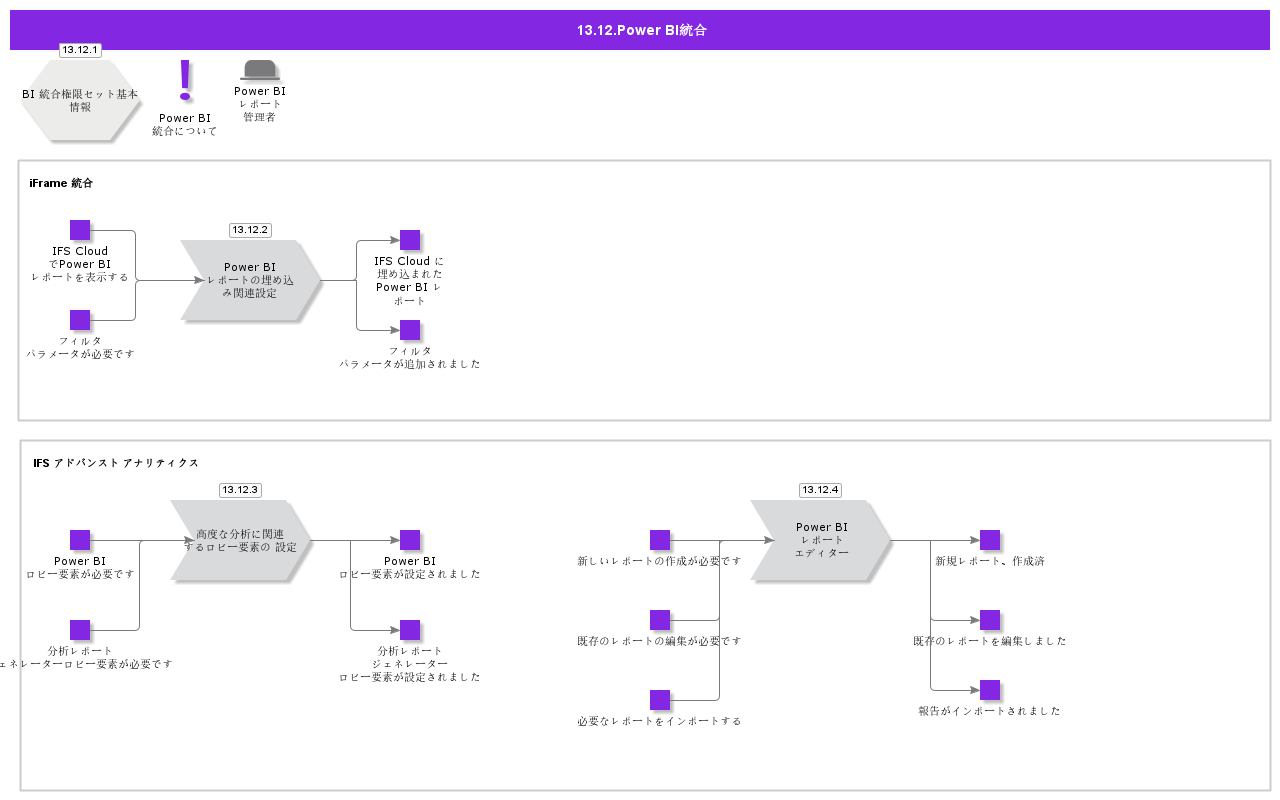The image size is (1280, 800).
Task: Click the 報告がインポートされました label
Action: coord(990,711)
